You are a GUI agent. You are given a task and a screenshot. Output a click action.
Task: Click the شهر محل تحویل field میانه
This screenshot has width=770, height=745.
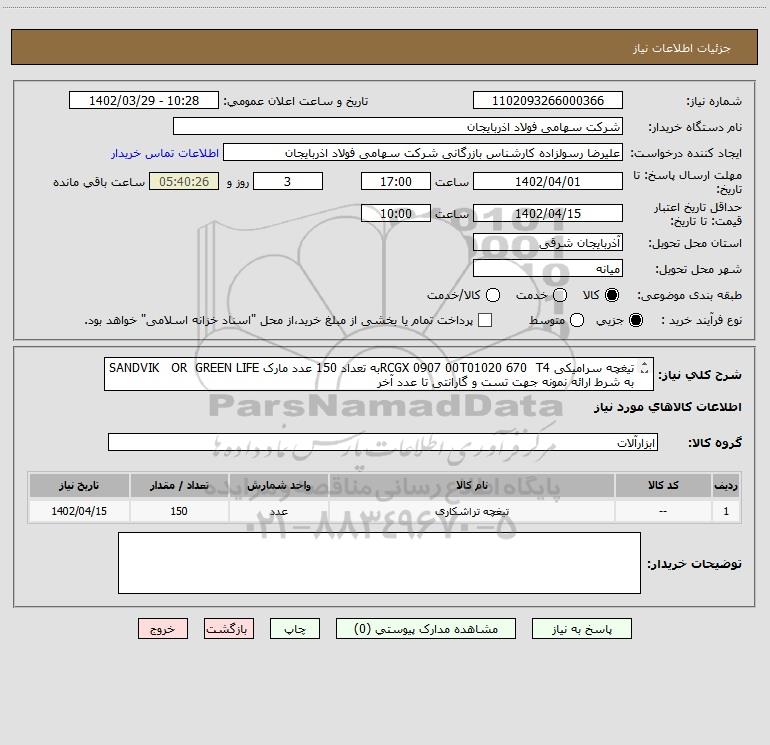click(548, 268)
